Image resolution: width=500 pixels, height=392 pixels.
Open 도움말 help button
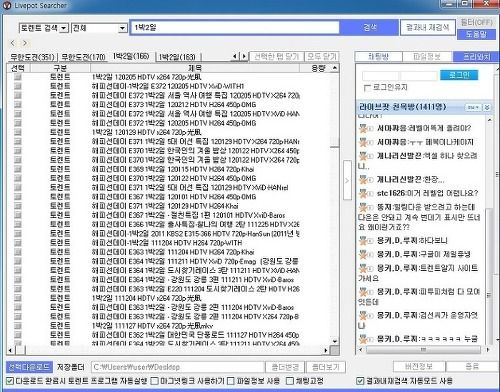point(477,34)
